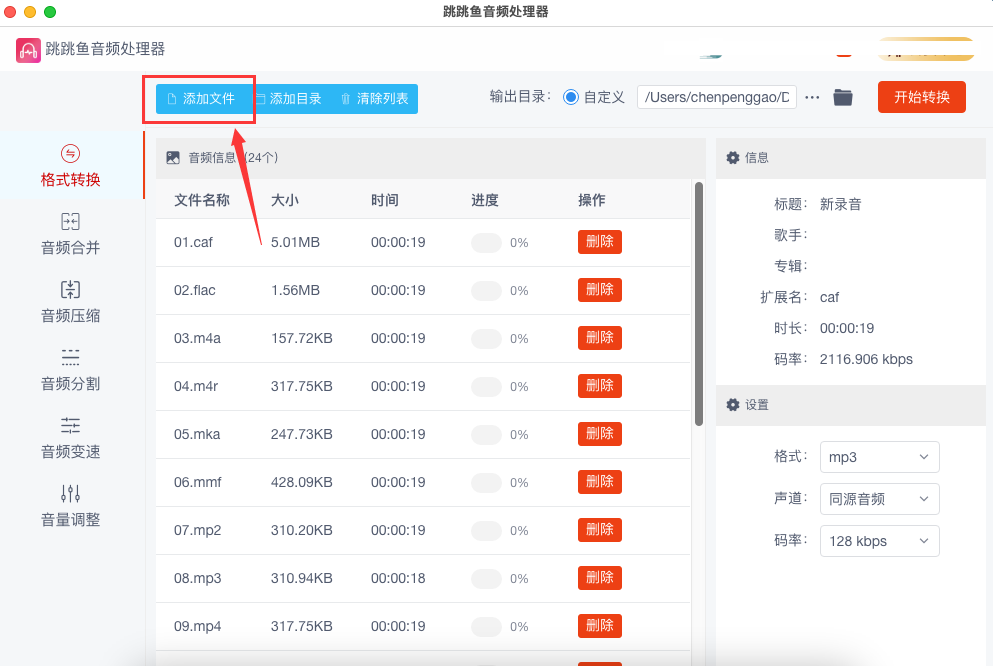Viewport: 993px width, 666px height.
Task: Delete the 03.m4a file row
Action: [599, 338]
